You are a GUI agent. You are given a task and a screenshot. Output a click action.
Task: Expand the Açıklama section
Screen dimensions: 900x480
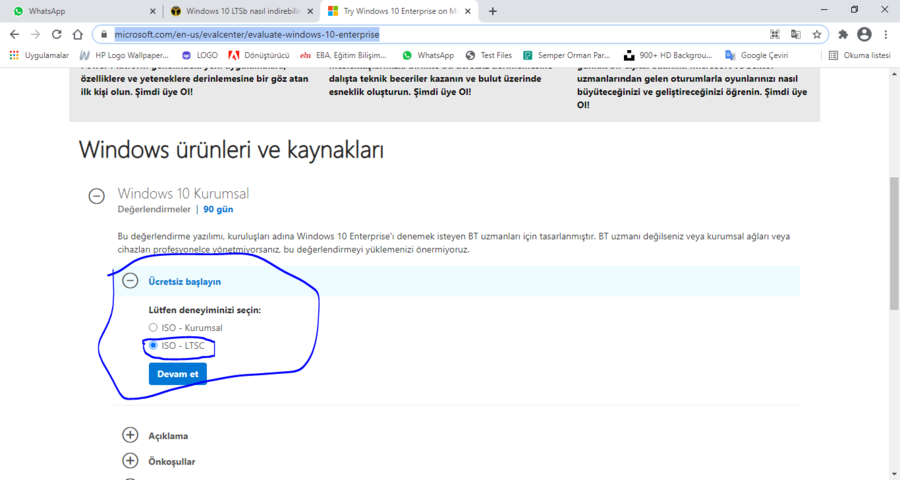click(x=130, y=435)
